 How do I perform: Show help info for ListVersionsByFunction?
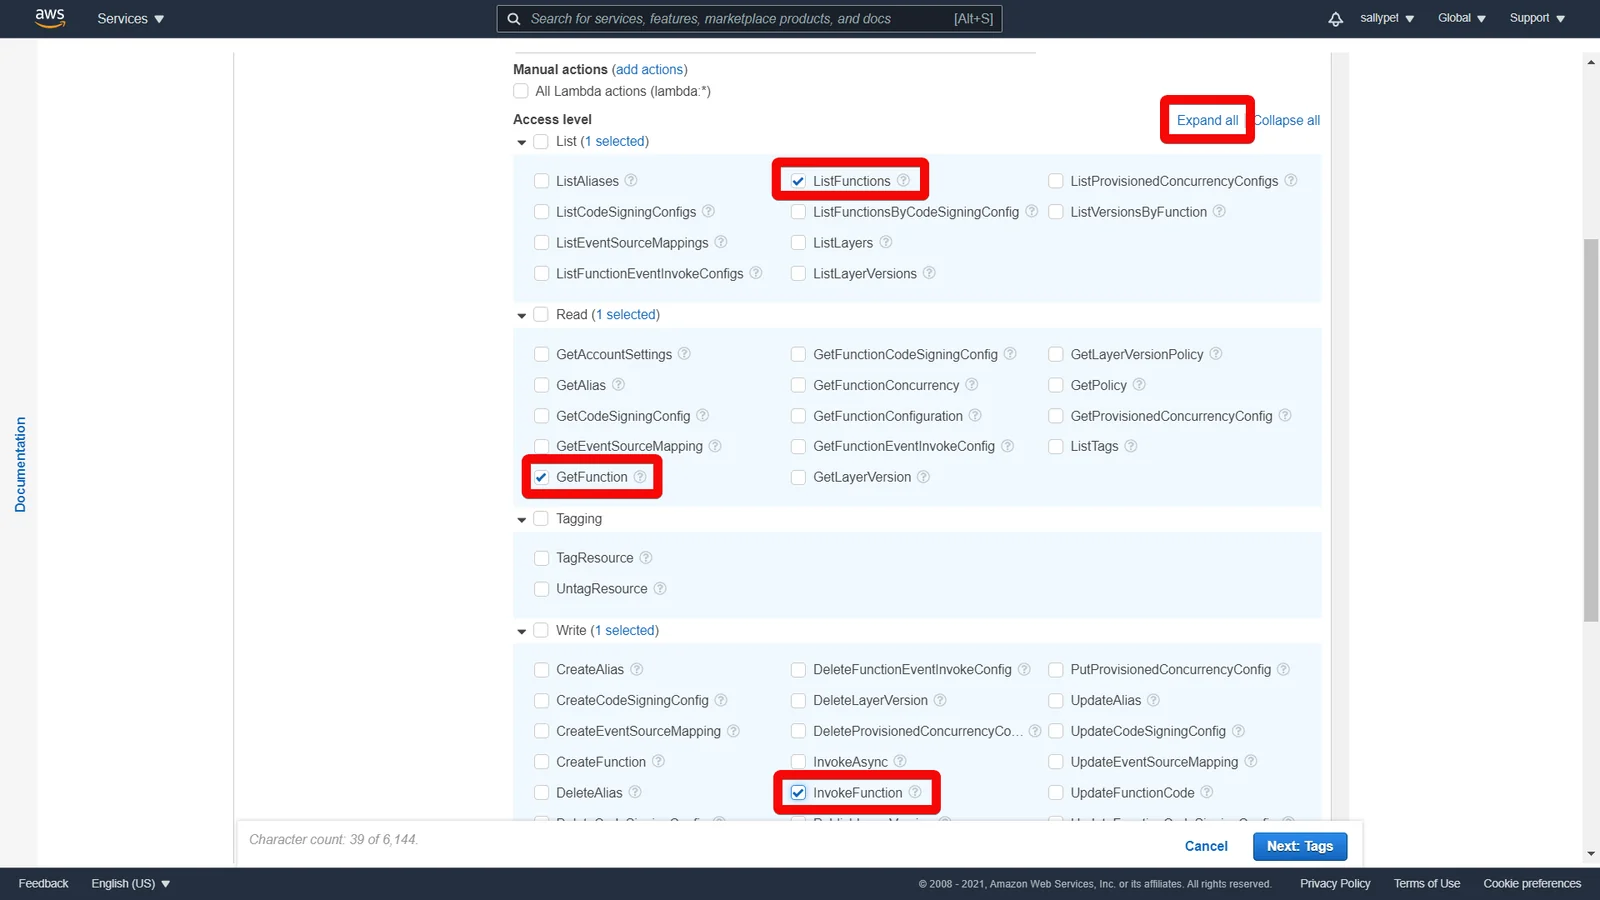pos(1219,212)
